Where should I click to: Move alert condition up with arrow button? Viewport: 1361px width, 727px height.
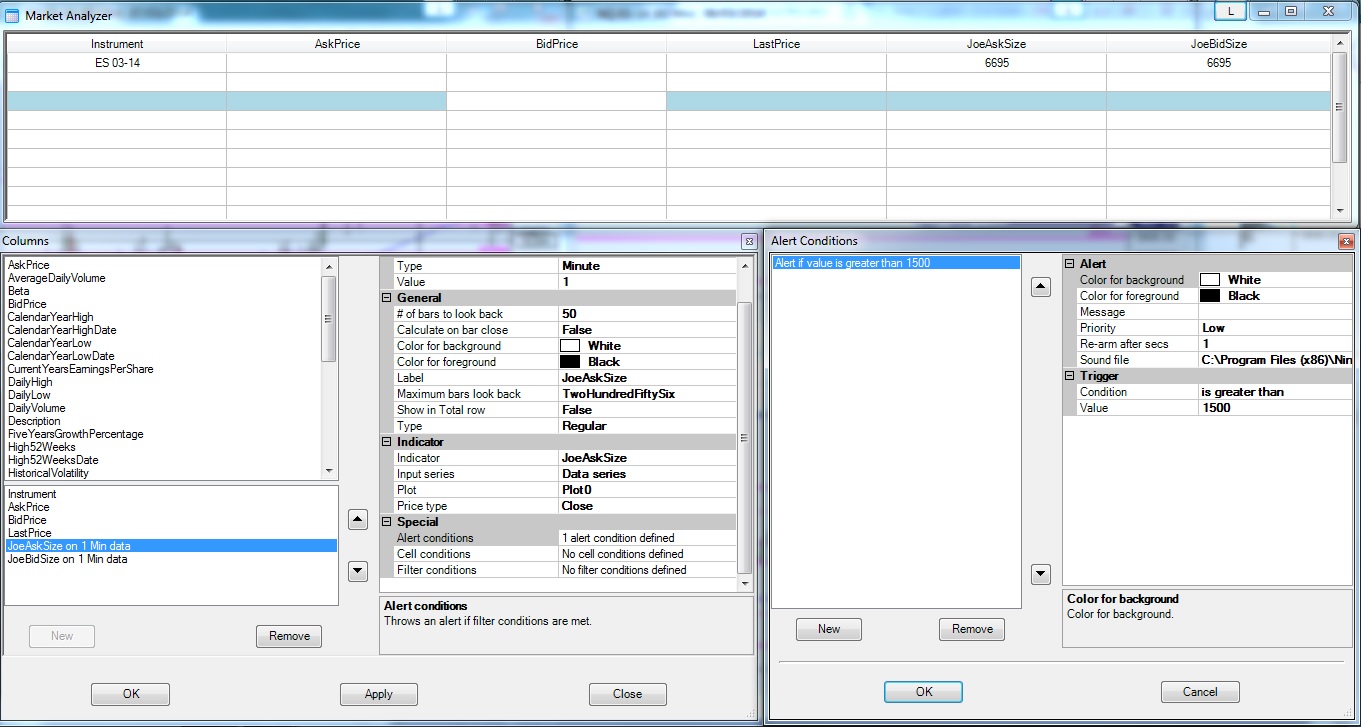1041,287
